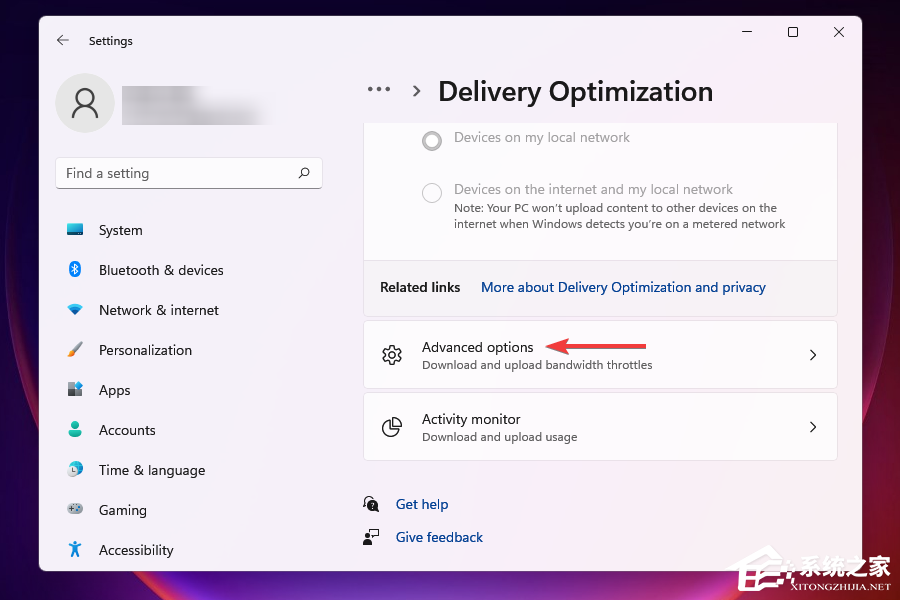Click the Accounts person icon

click(x=75, y=430)
